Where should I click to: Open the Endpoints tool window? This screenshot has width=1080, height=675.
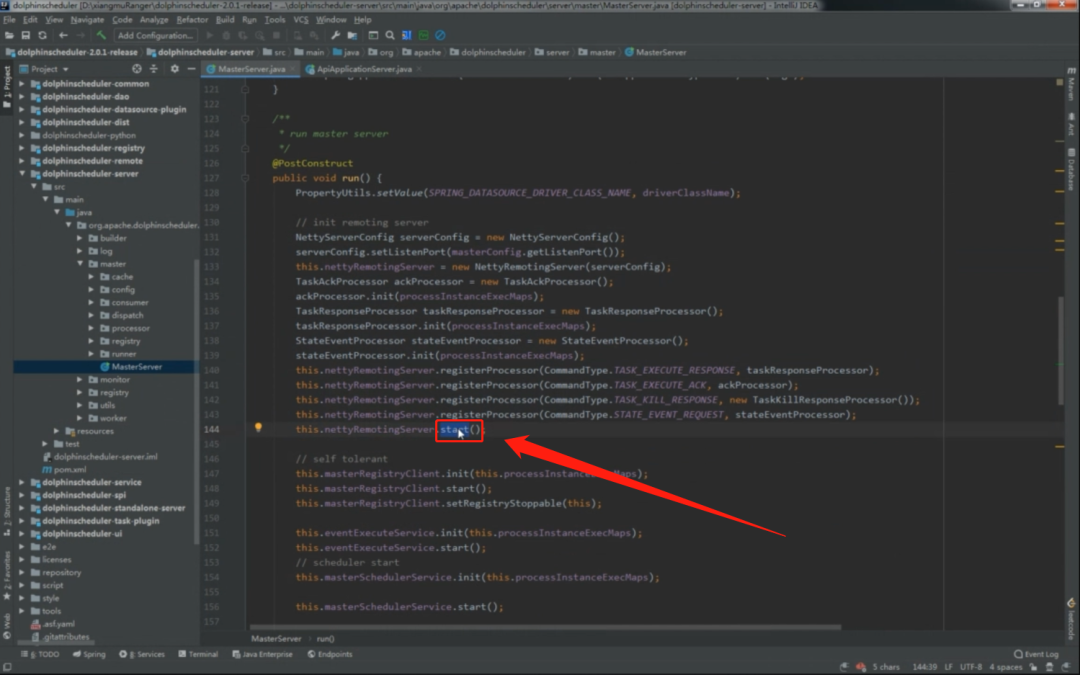(330, 654)
